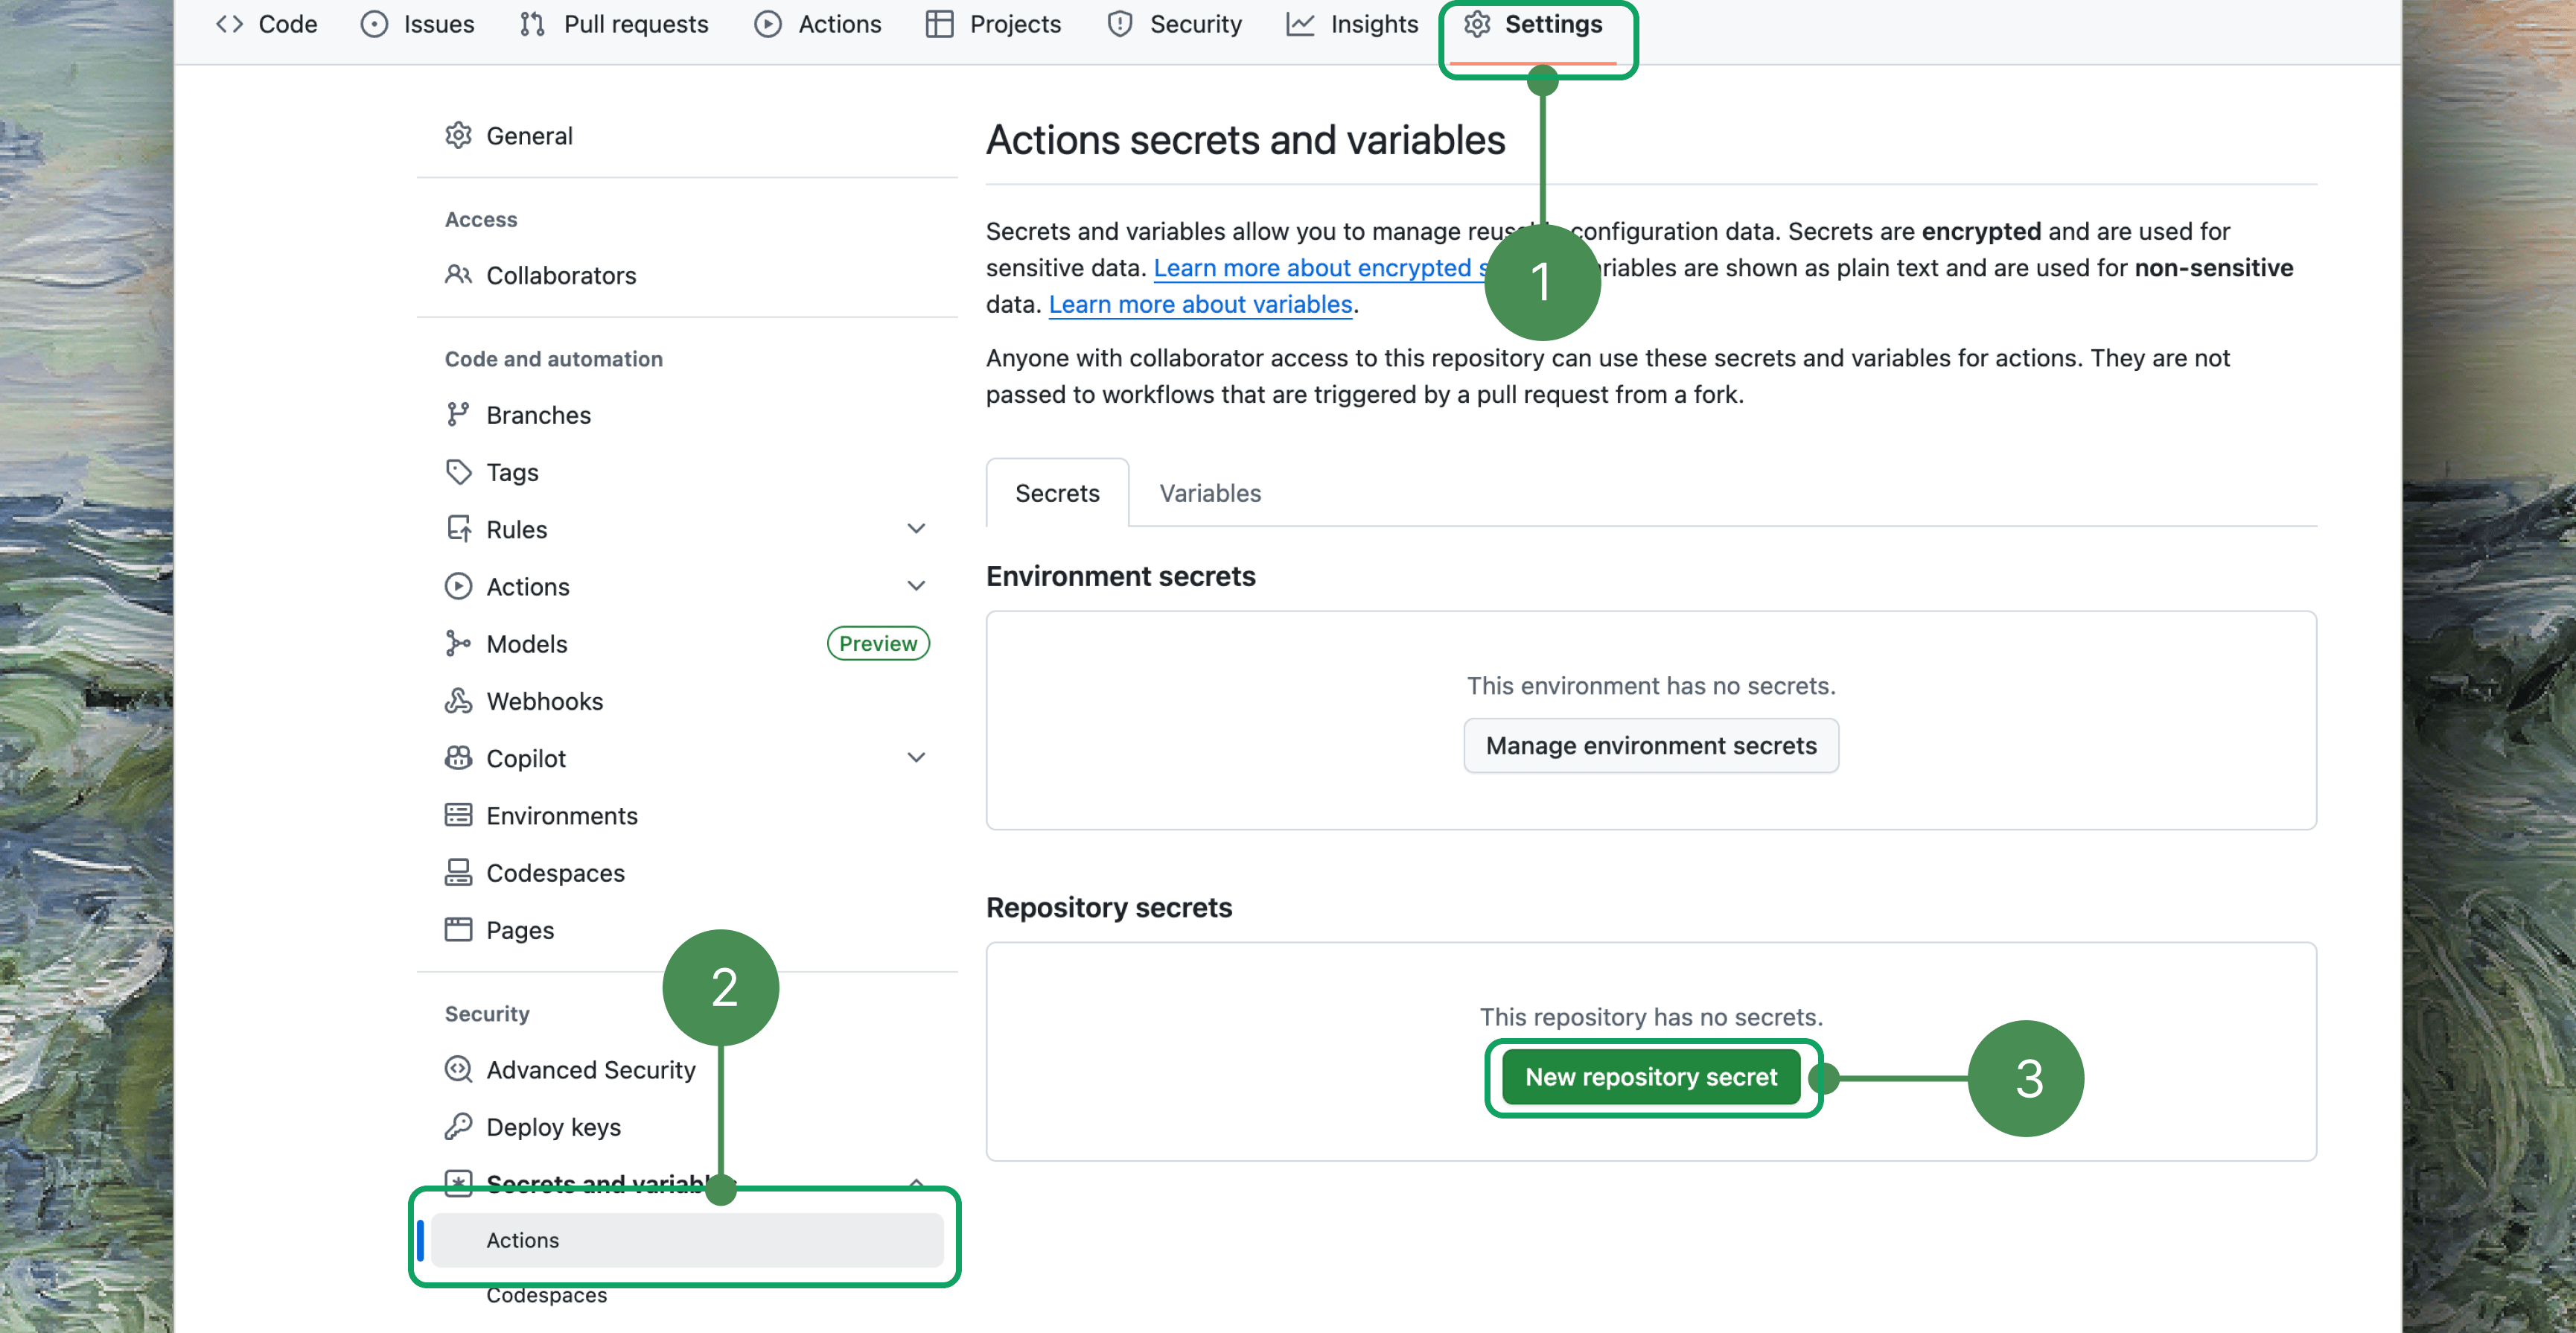The width and height of the screenshot is (2576, 1333).
Task: Open Branches settings
Action: tap(687, 415)
